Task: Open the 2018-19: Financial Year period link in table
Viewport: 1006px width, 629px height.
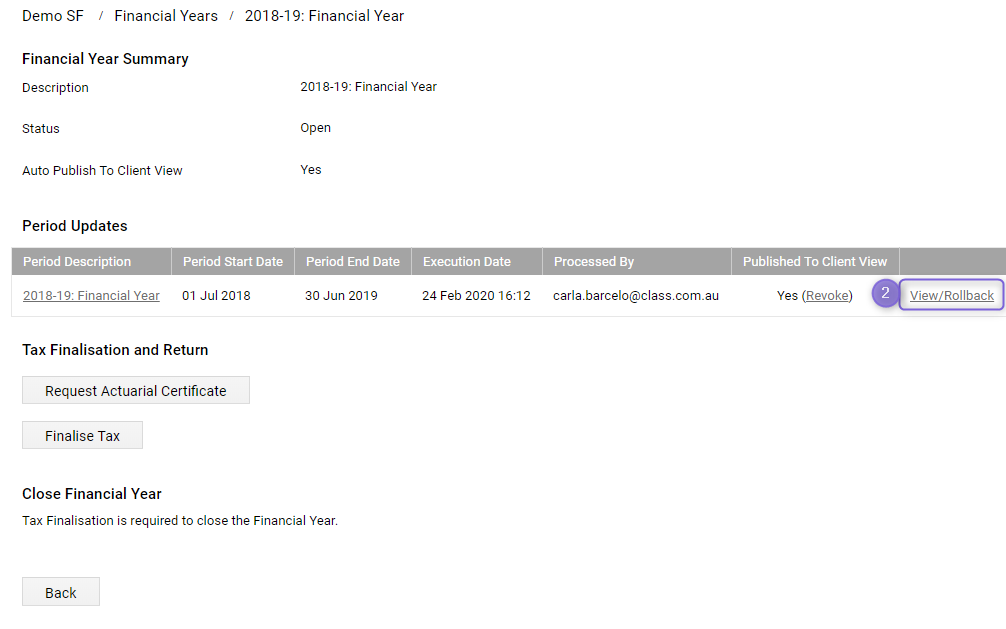Action: pyautogui.click(x=91, y=296)
